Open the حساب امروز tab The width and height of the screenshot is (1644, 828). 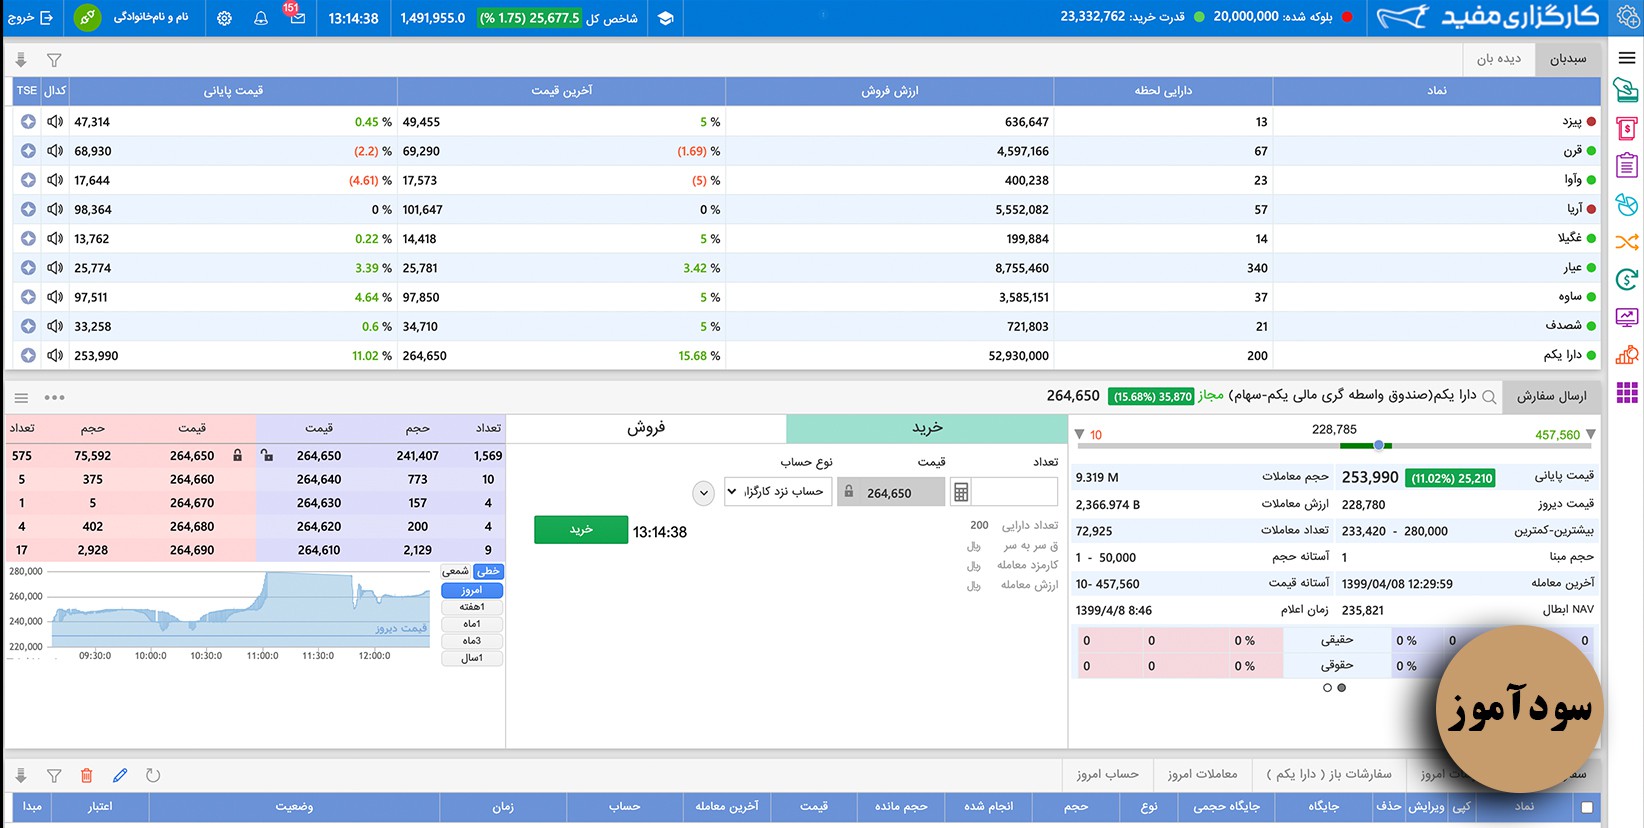pos(1107,774)
